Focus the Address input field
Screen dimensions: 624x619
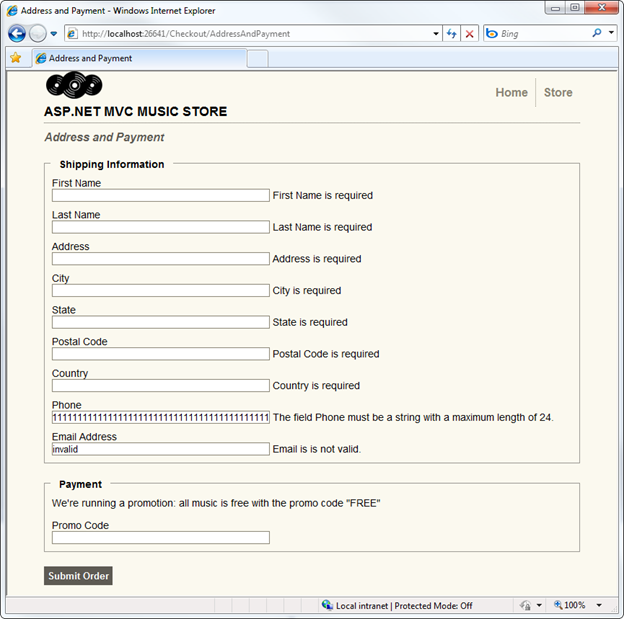tap(161, 259)
